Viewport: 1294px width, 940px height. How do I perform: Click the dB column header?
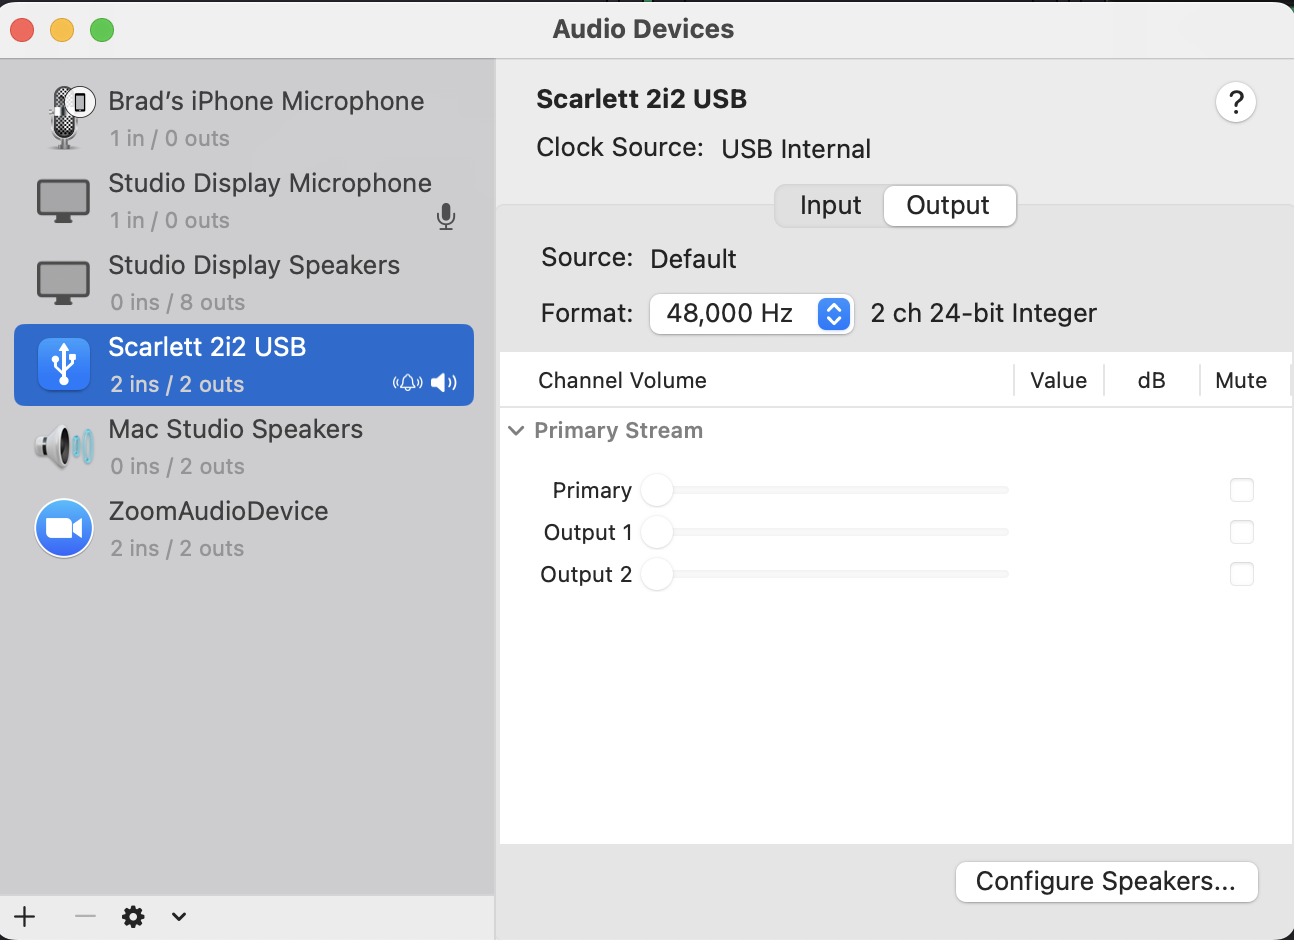[x=1151, y=381]
